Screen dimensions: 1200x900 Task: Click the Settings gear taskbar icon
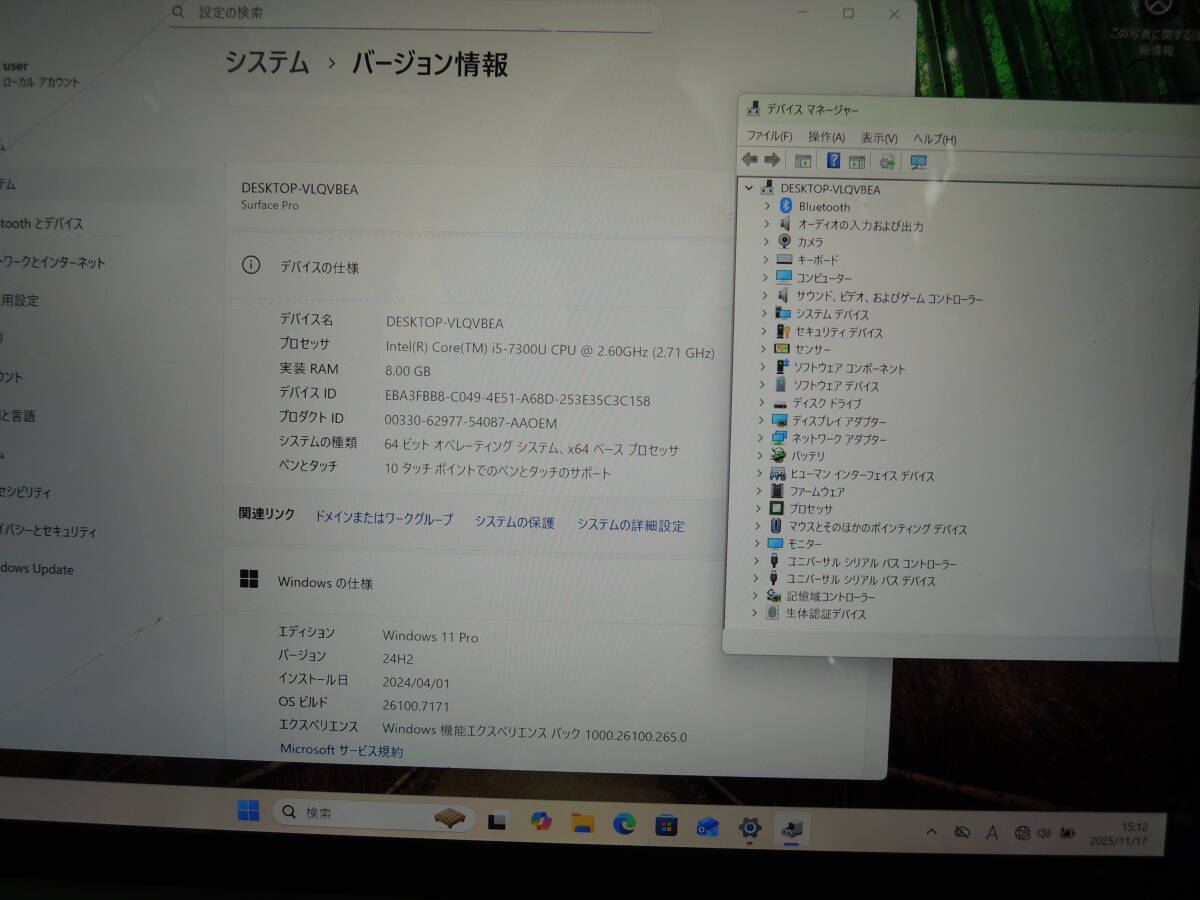(x=750, y=828)
